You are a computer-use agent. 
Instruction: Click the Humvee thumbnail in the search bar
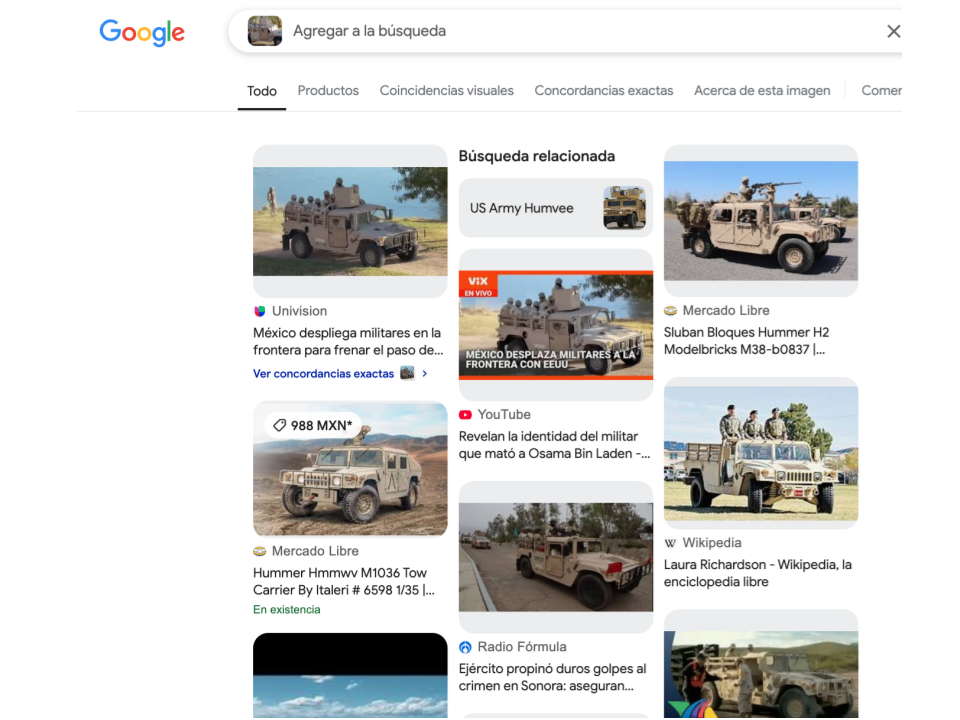coord(264,31)
